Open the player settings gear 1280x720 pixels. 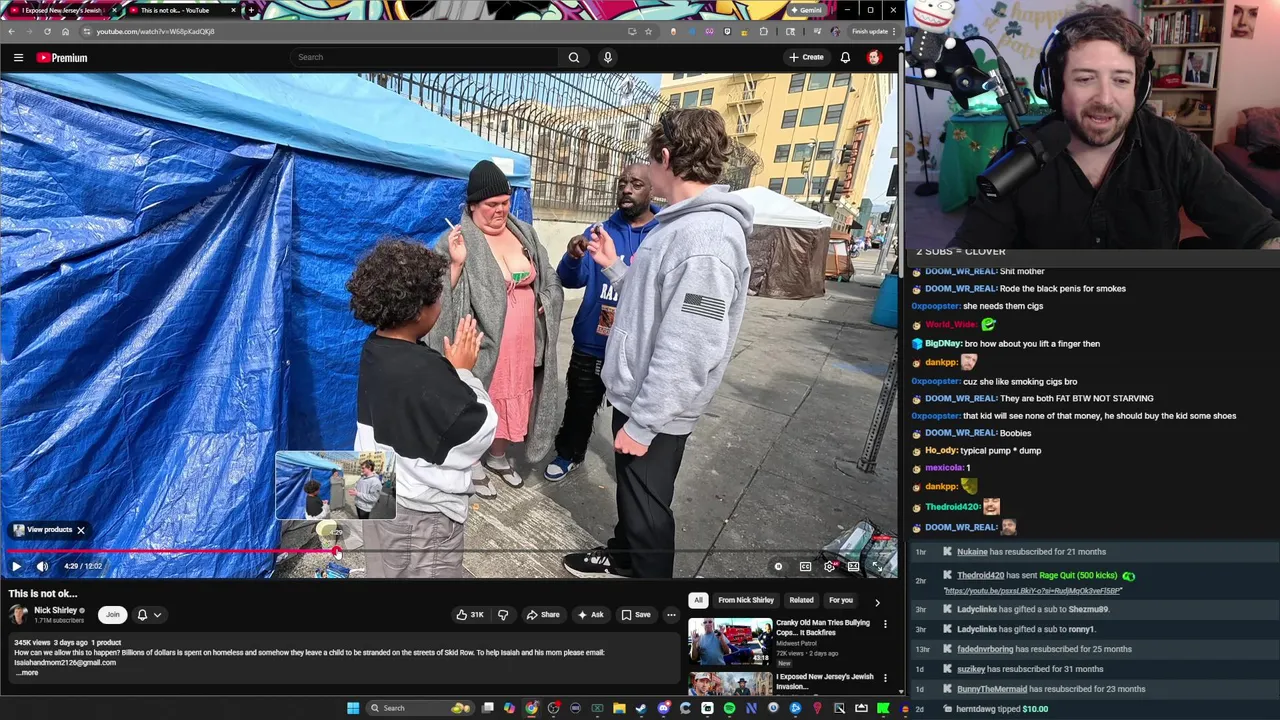click(829, 566)
